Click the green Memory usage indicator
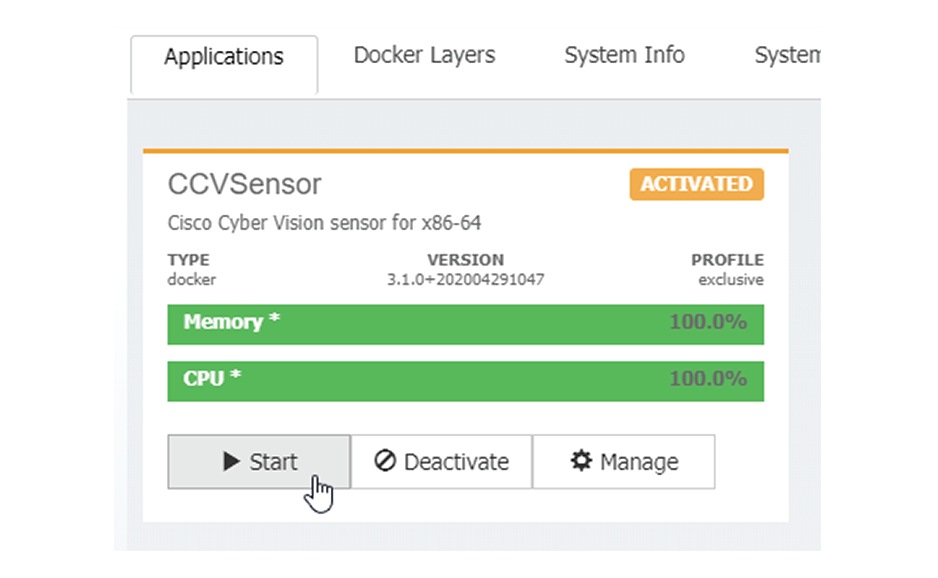The height and width of the screenshot is (578, 938). click(x=465, y=323)
